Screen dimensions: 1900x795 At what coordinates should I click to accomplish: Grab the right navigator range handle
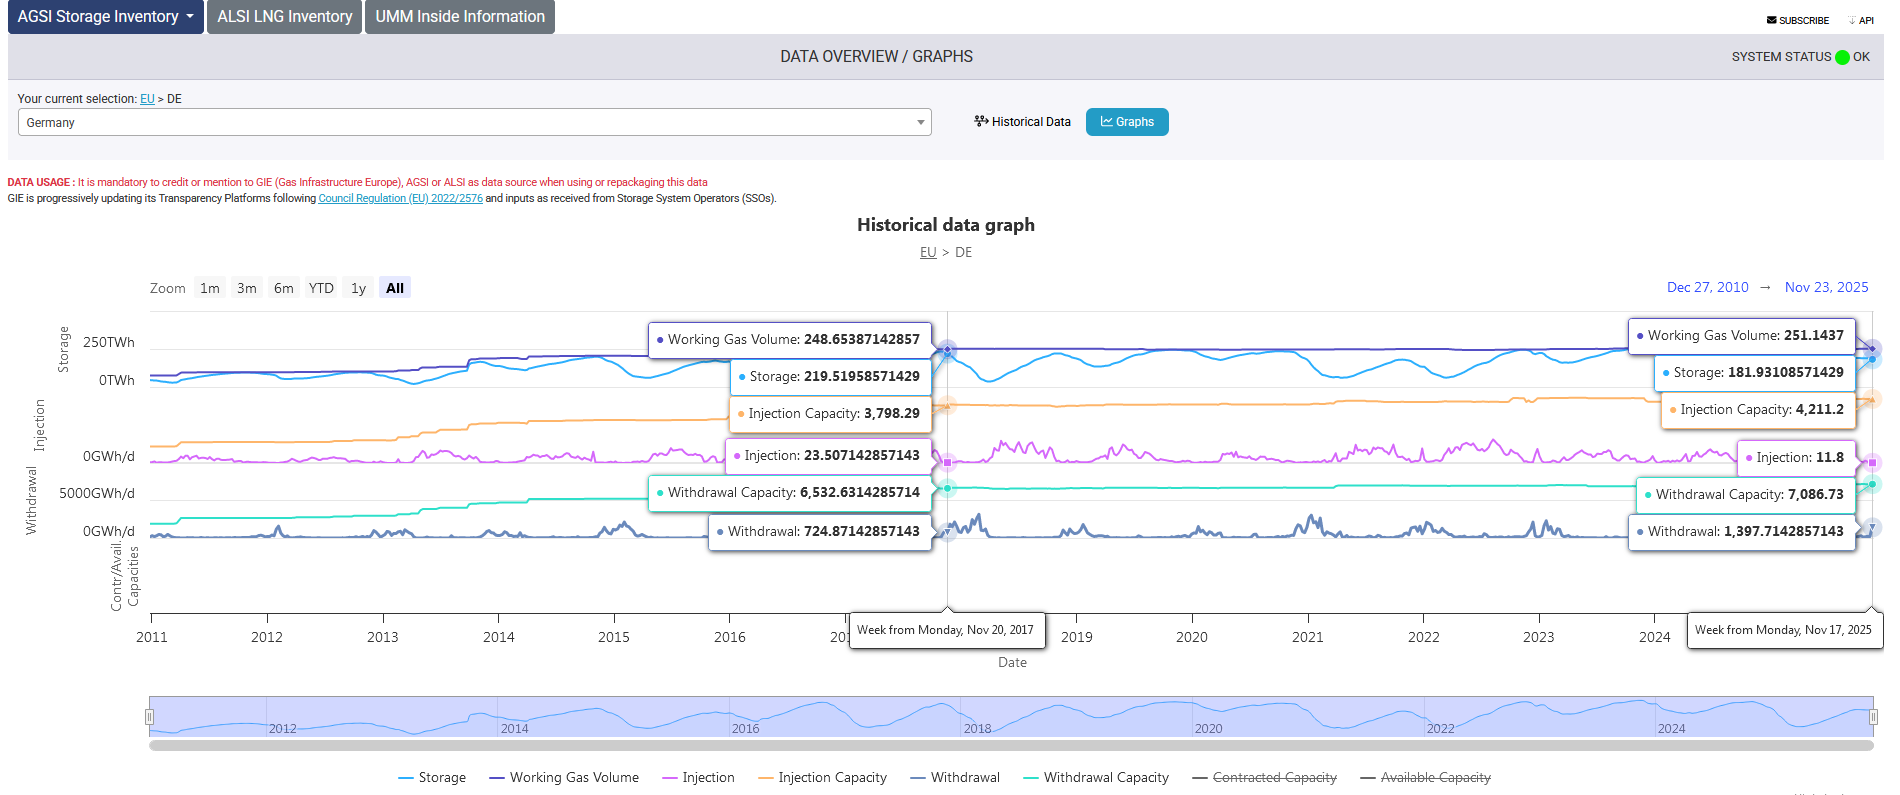click(x=1873, y=716)
